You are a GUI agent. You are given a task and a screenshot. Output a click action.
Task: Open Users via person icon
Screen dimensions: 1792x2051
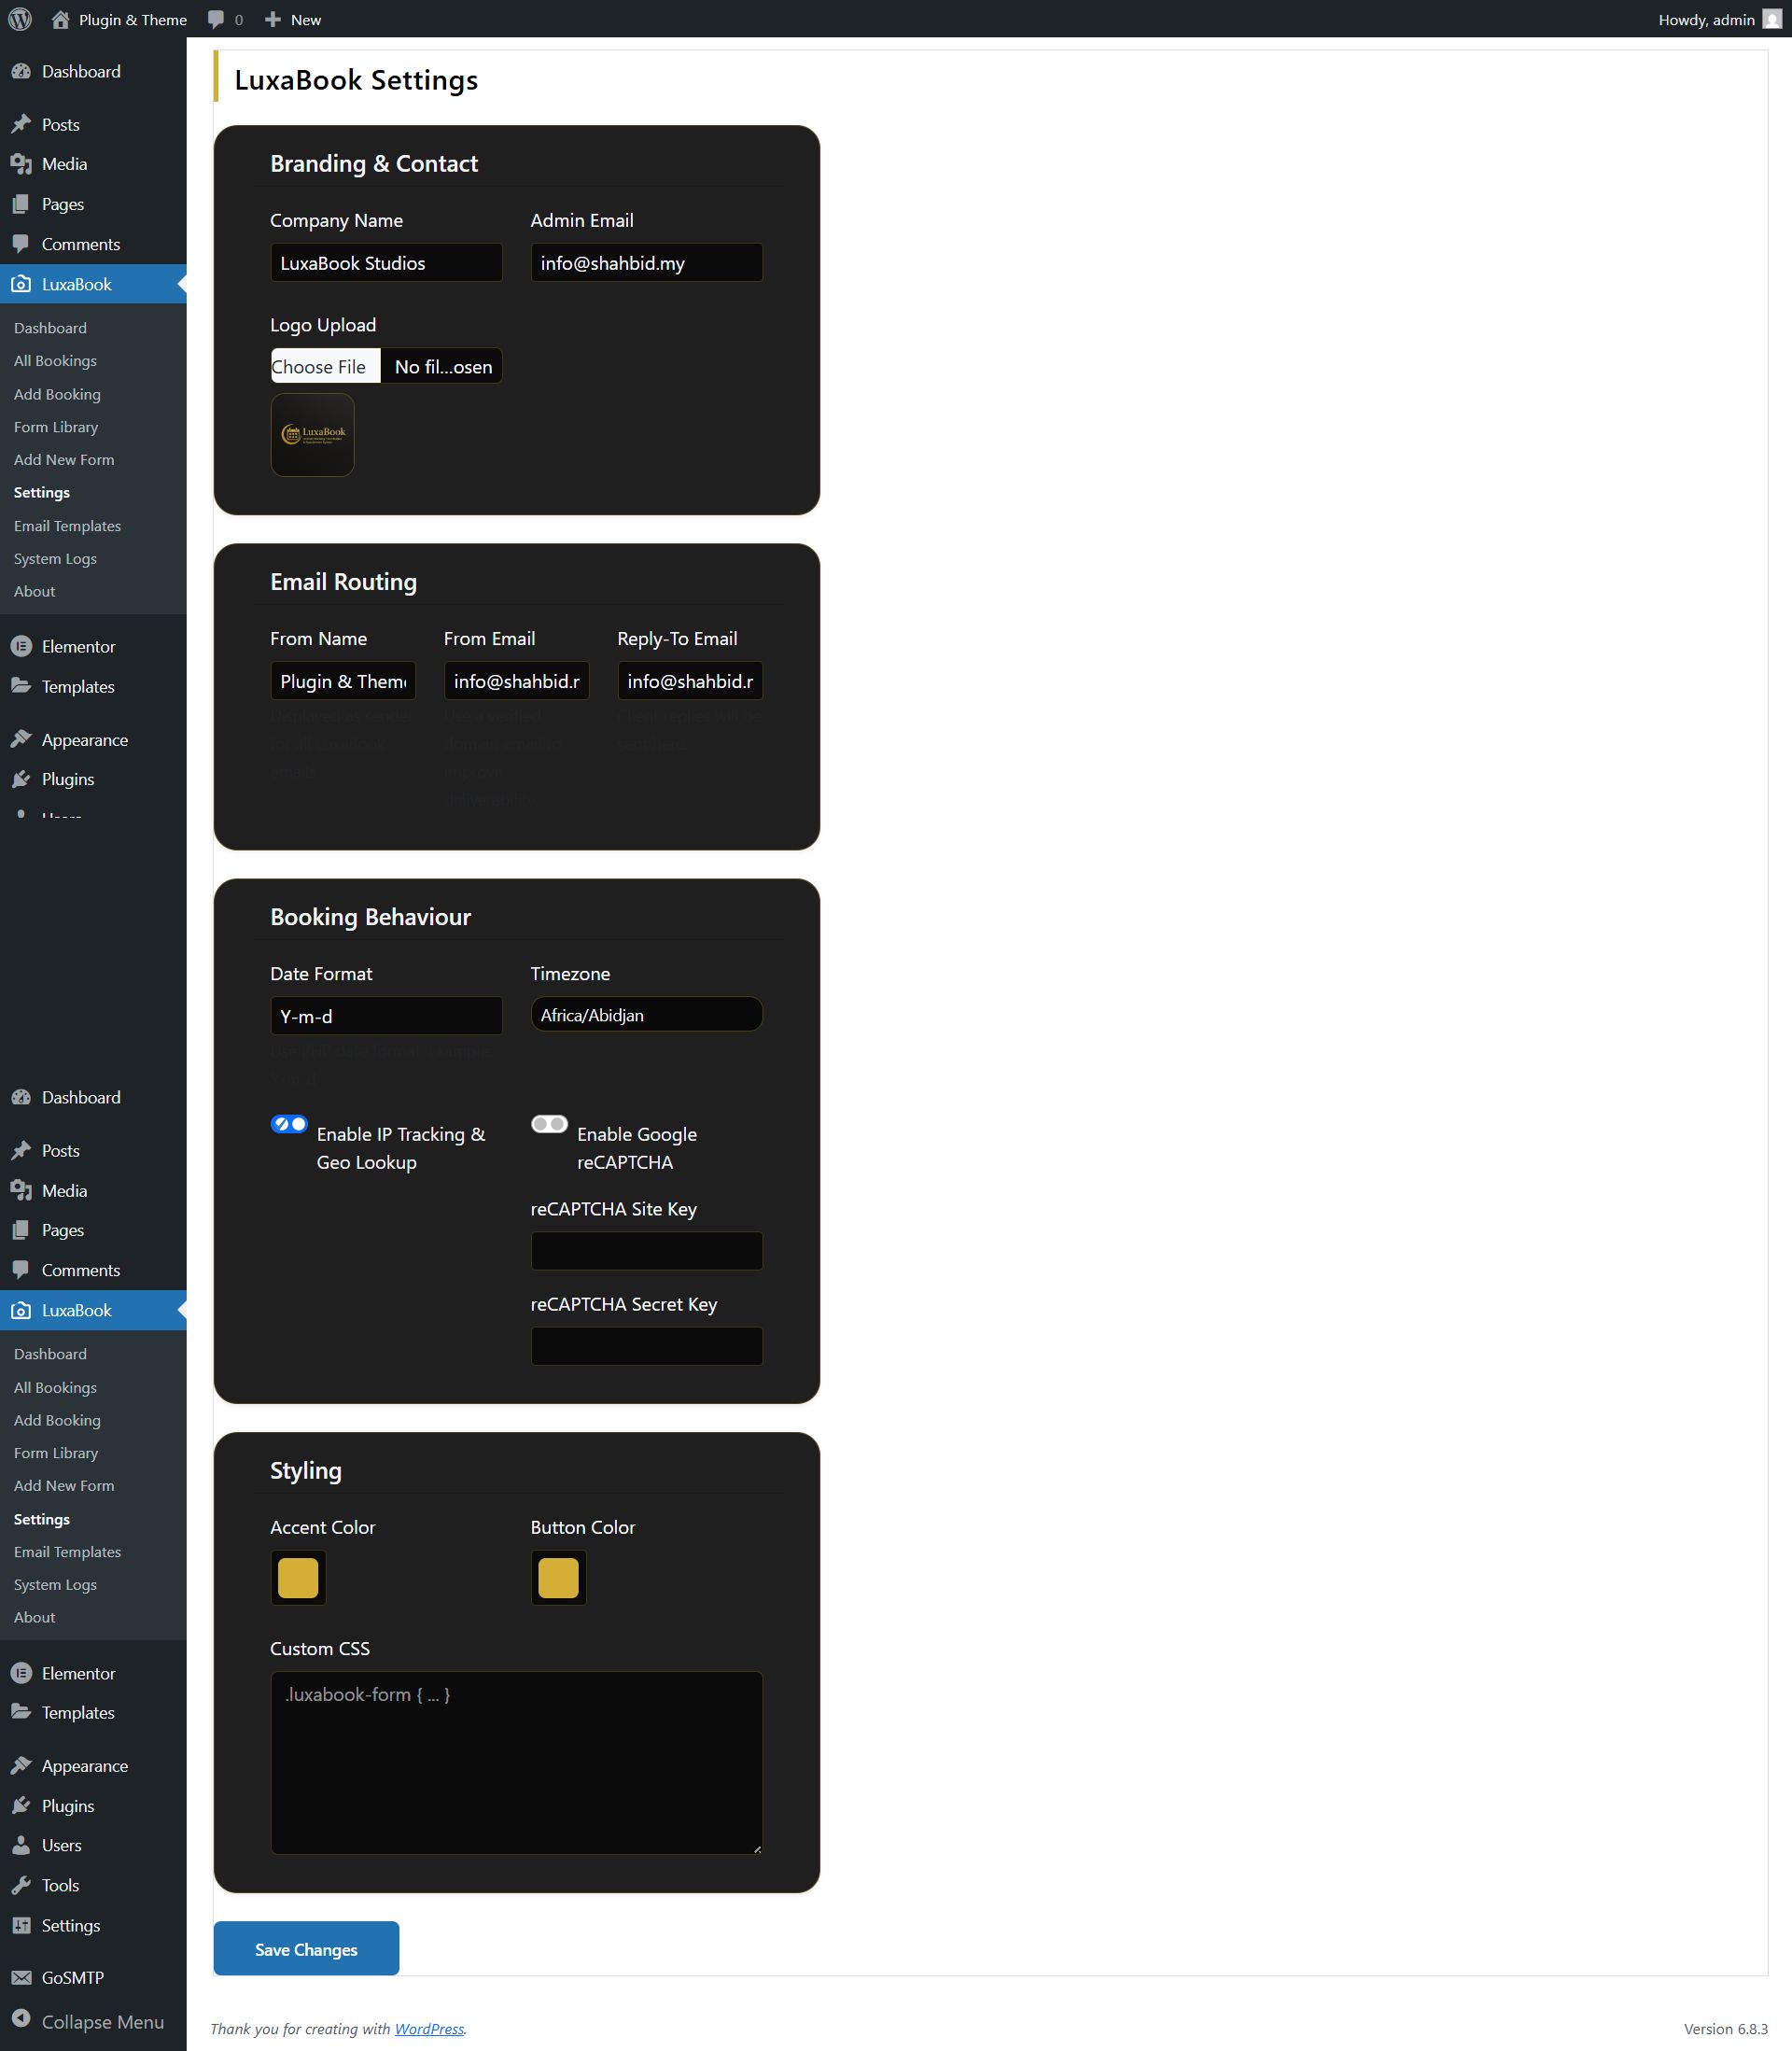click(21, 1845)
